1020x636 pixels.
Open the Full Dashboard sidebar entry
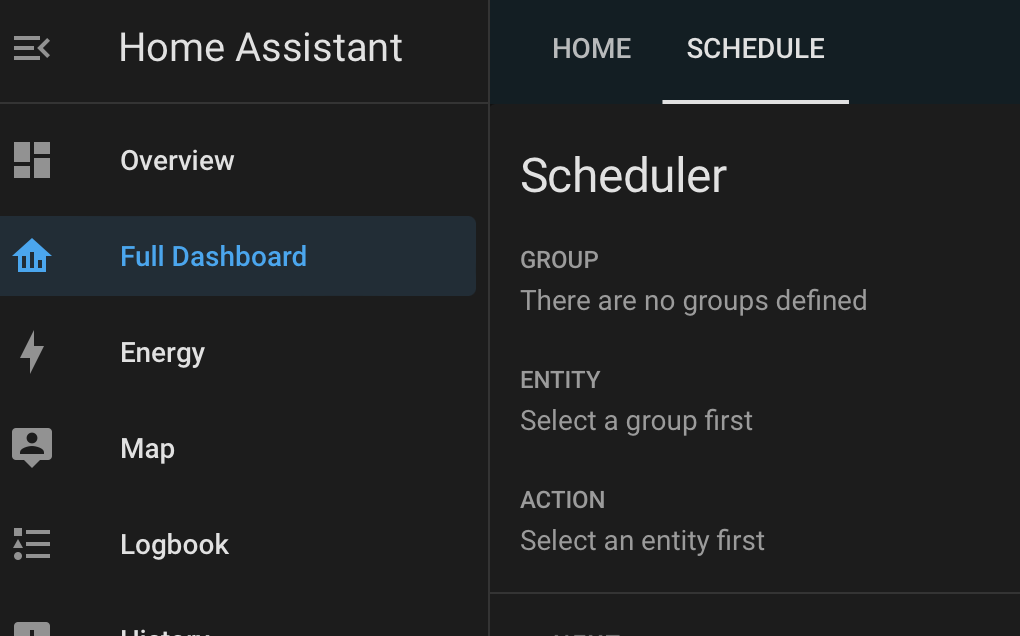(x=213, y=256)
